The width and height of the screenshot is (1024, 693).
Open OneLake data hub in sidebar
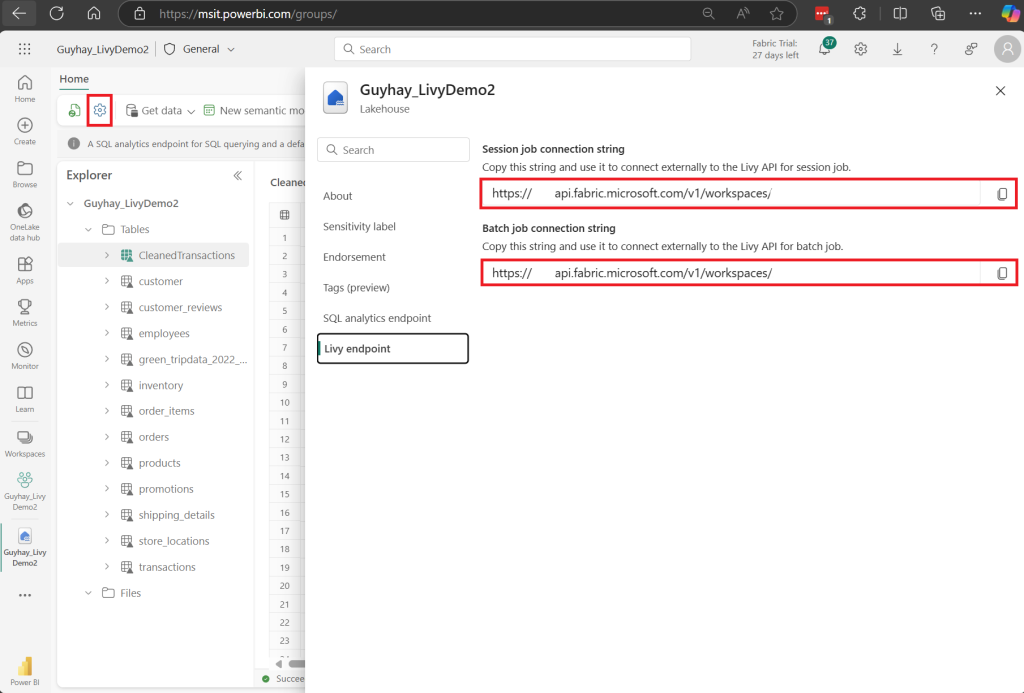25,222
